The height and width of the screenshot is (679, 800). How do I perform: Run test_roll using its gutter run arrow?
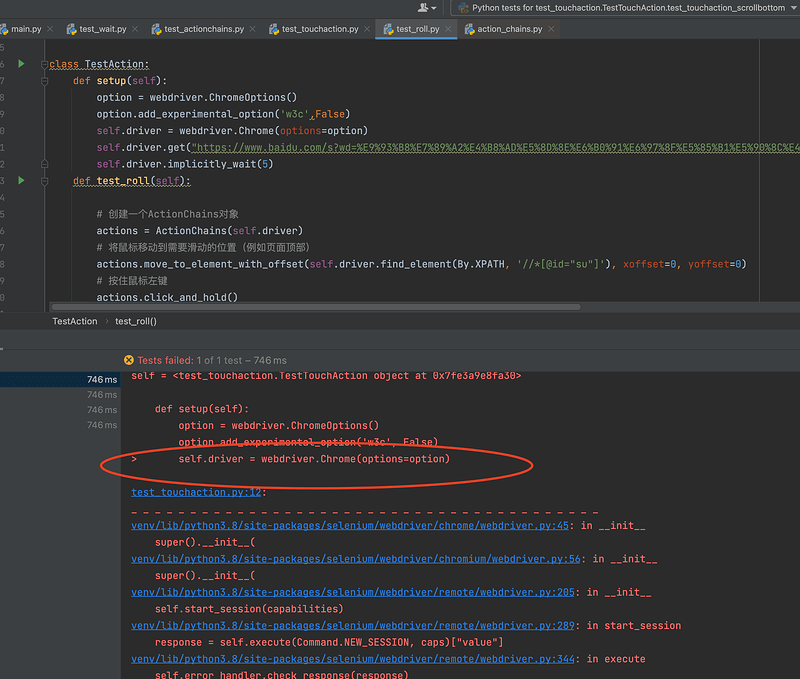21,181
